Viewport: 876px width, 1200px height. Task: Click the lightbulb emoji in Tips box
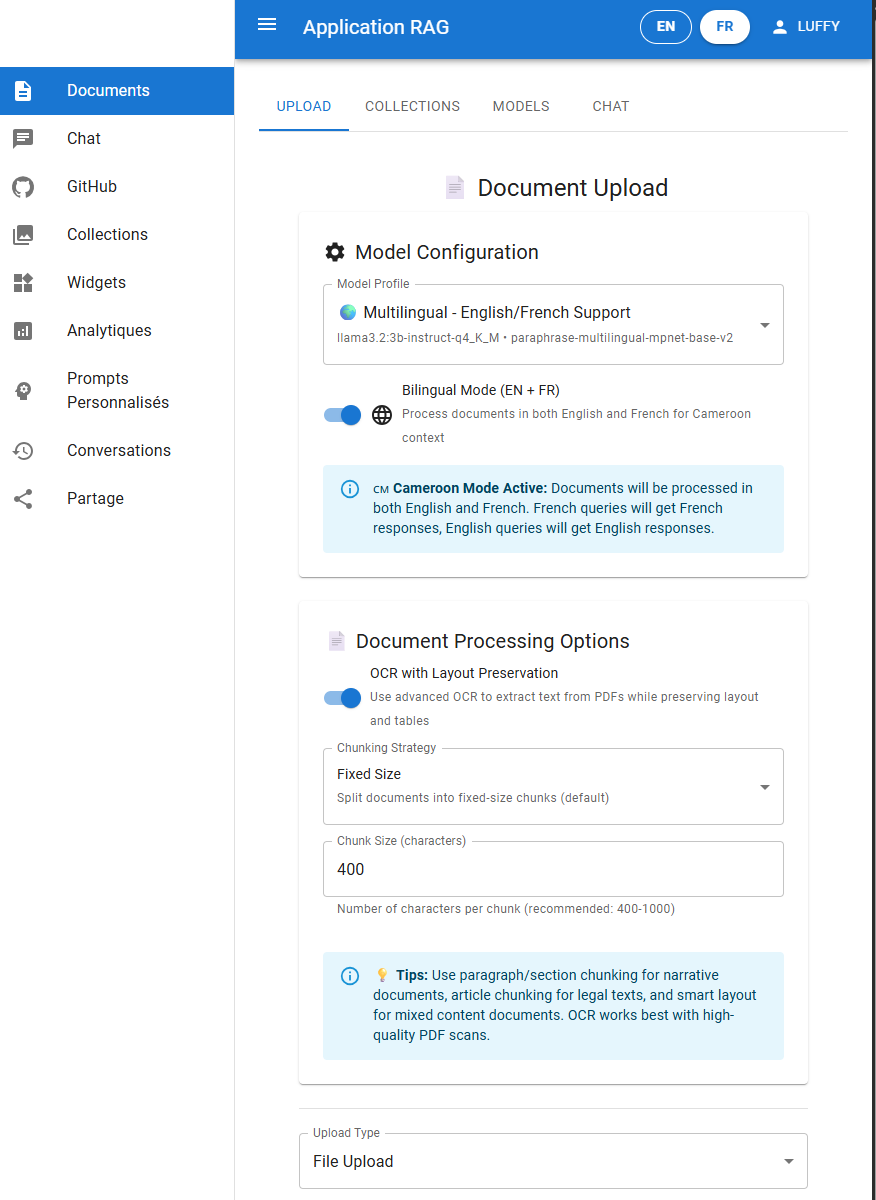(382, 975)
